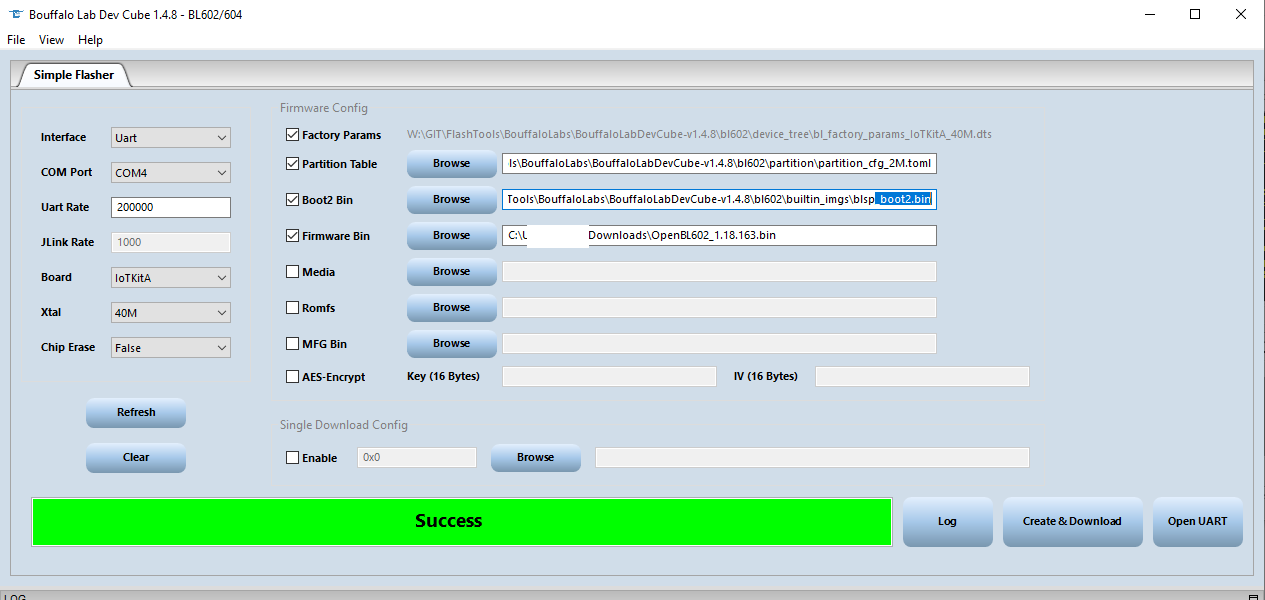Viewport: 1265px width, 600px height.
Task: Open the Interface dropdown set to Uart
Action: pyautogui.click(x=171, y=138)
